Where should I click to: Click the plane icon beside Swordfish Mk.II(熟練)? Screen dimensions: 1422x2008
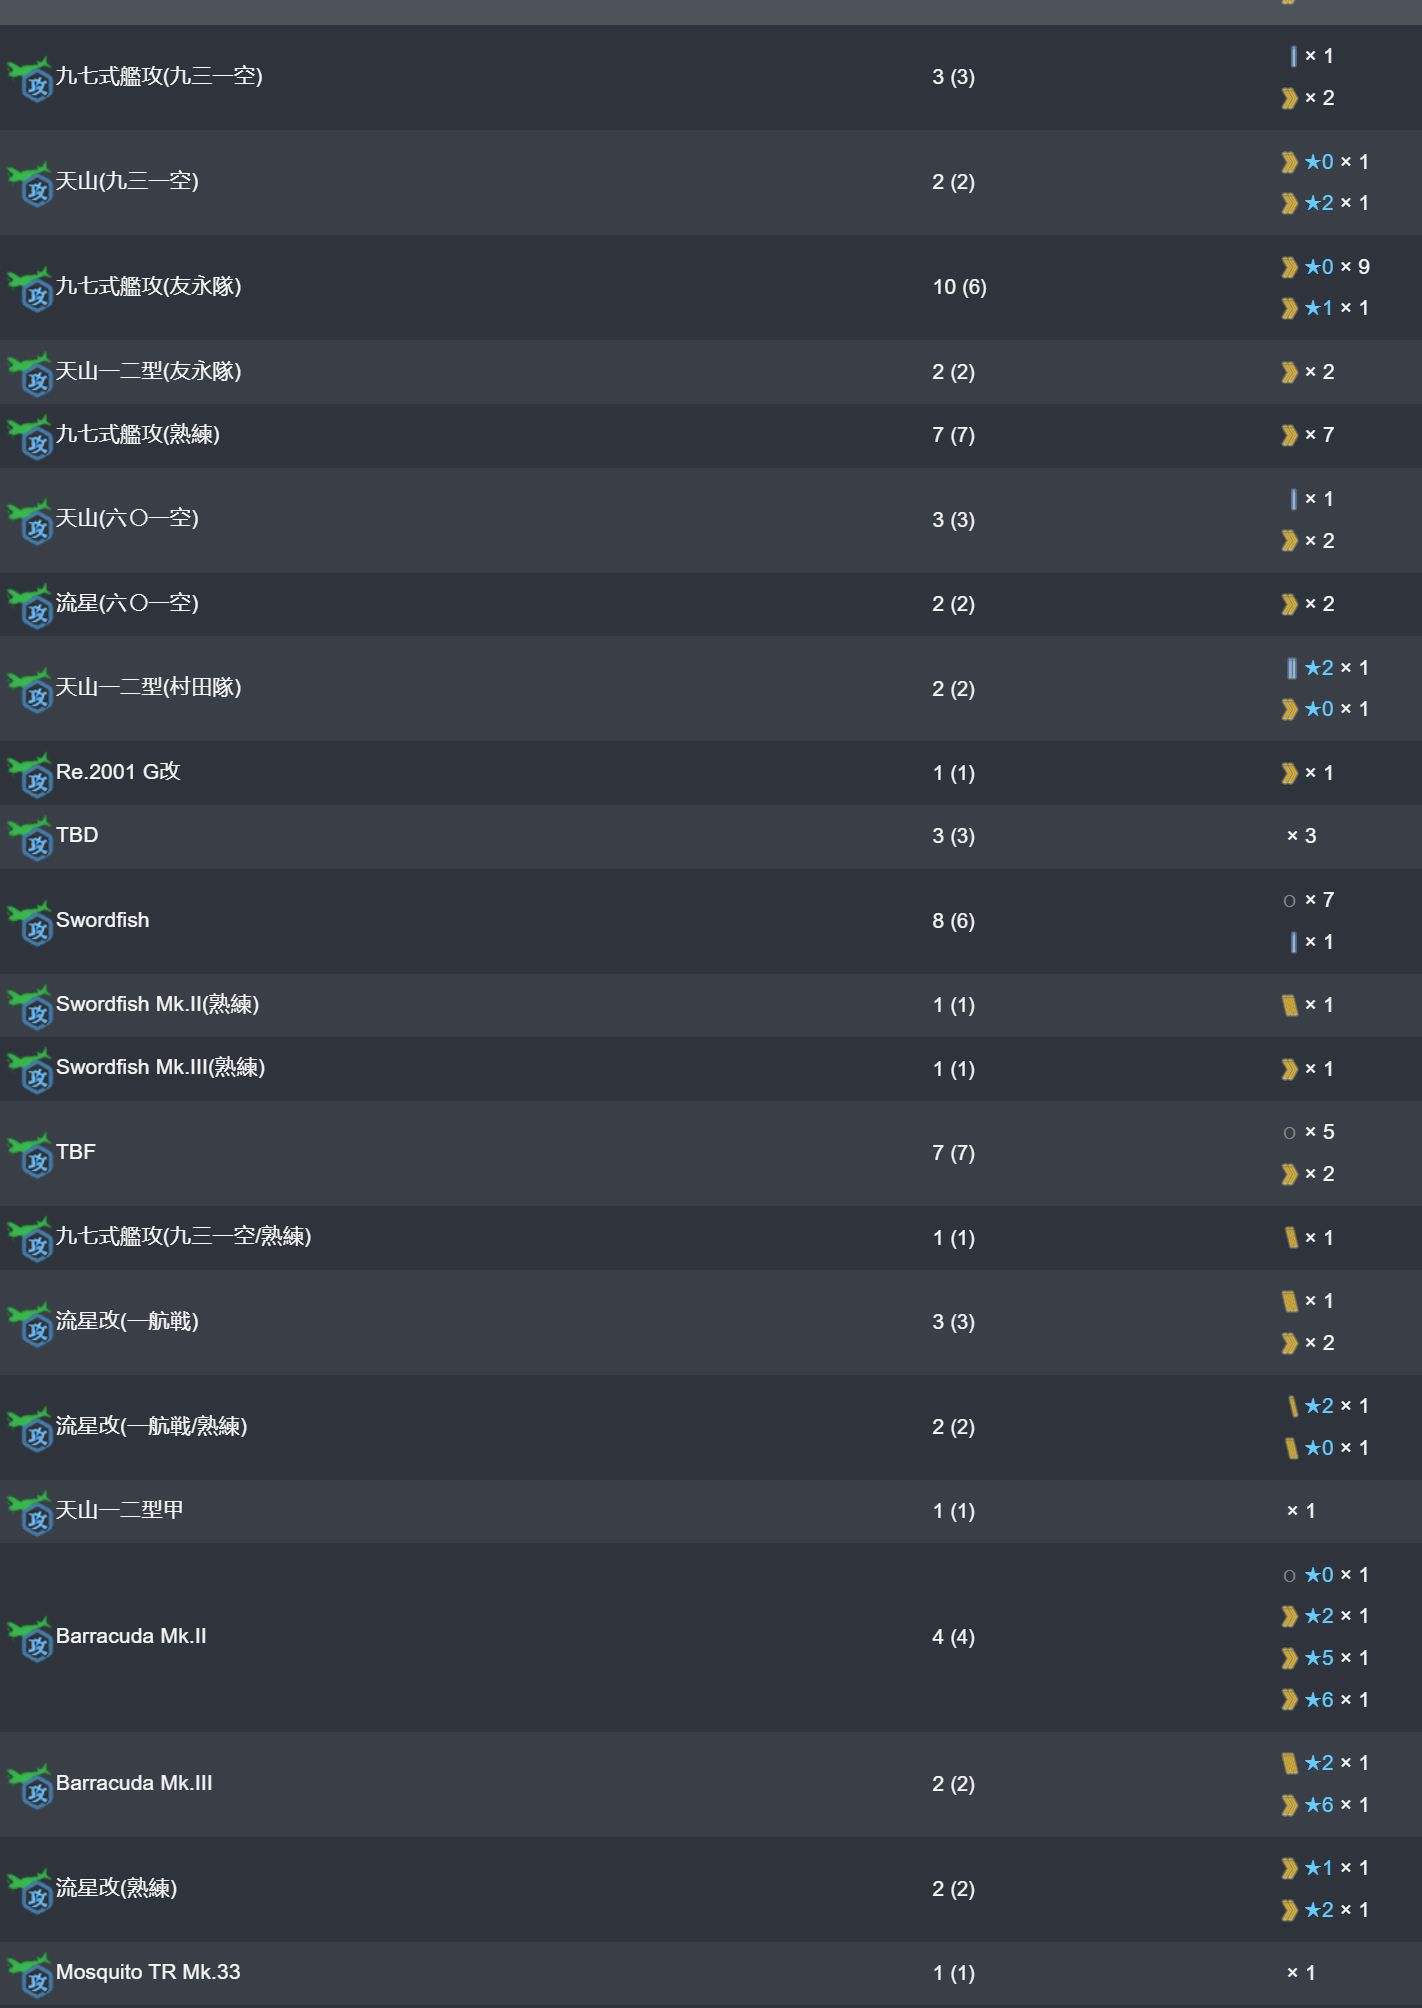pyautogui.click(x=30, y=1007)
